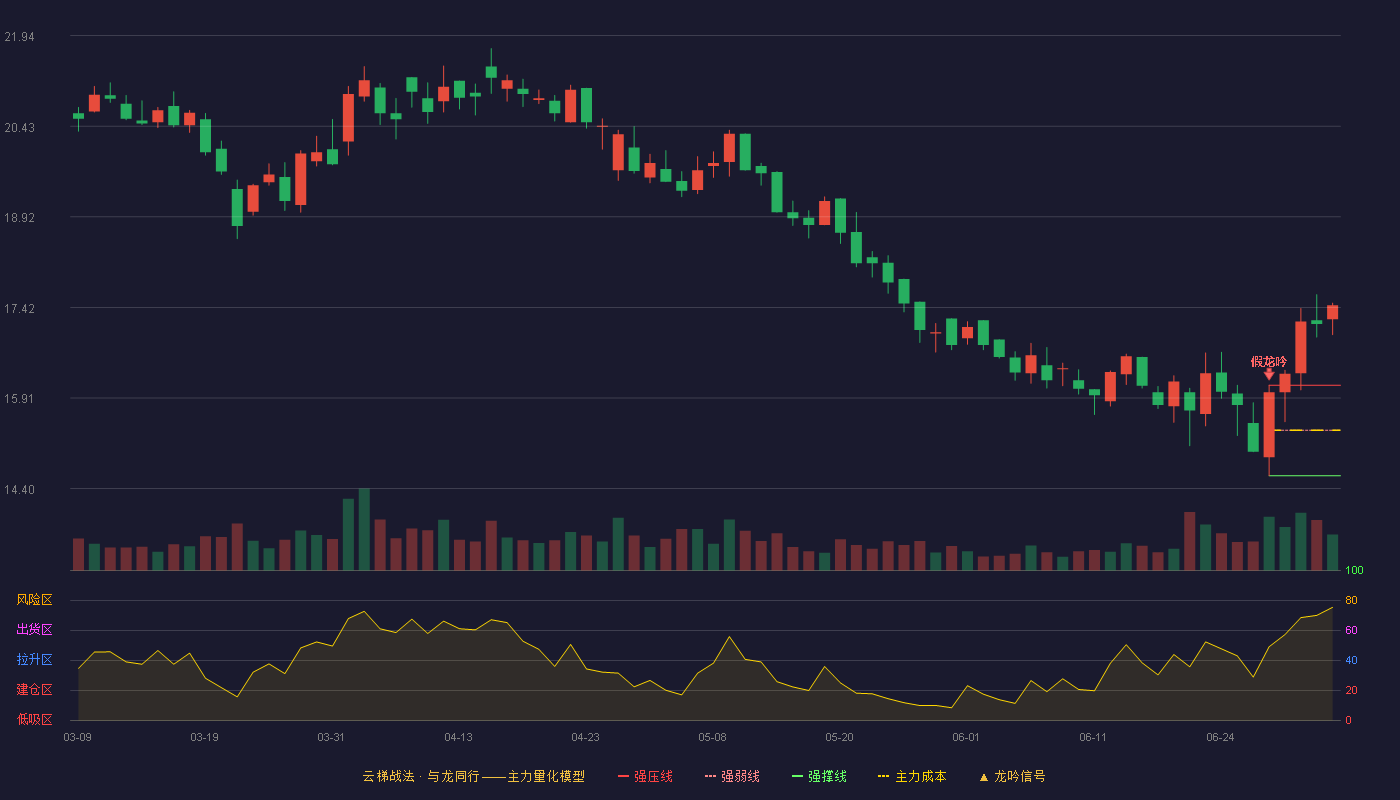Click the 06-11 date axis label

click(1093, 737)
